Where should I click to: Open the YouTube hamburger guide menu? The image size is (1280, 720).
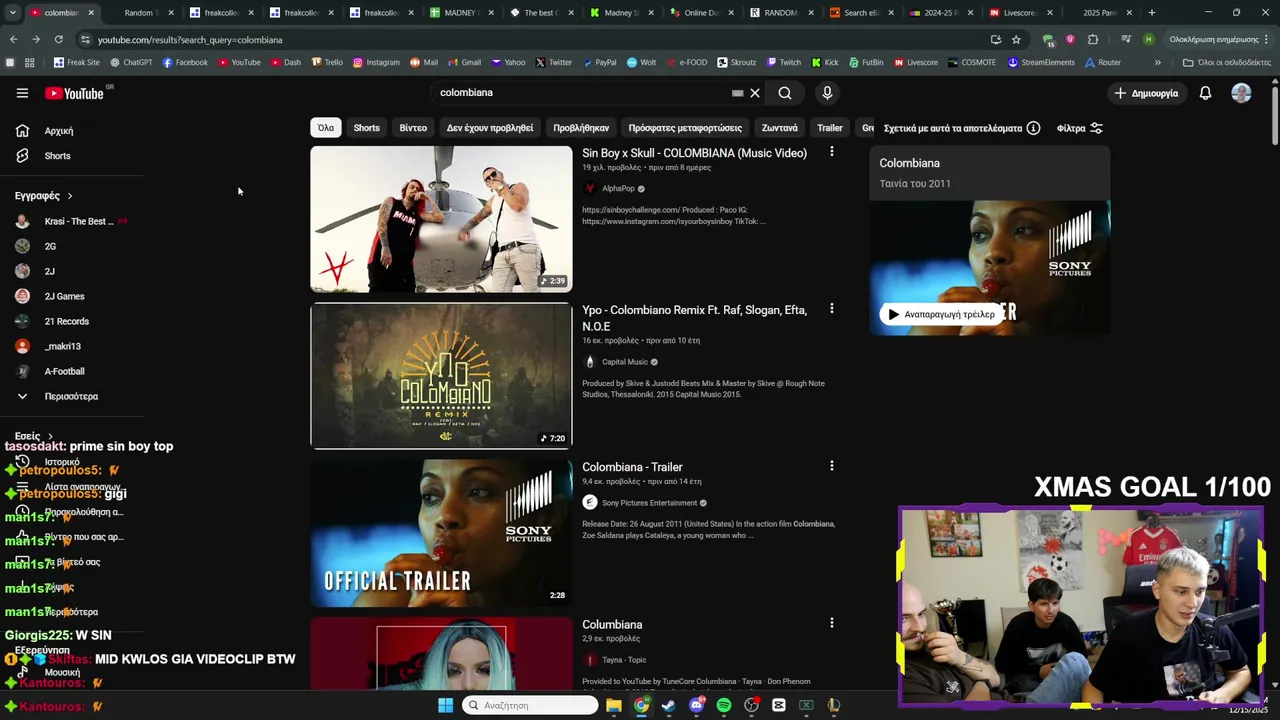[x=22, y=93]
